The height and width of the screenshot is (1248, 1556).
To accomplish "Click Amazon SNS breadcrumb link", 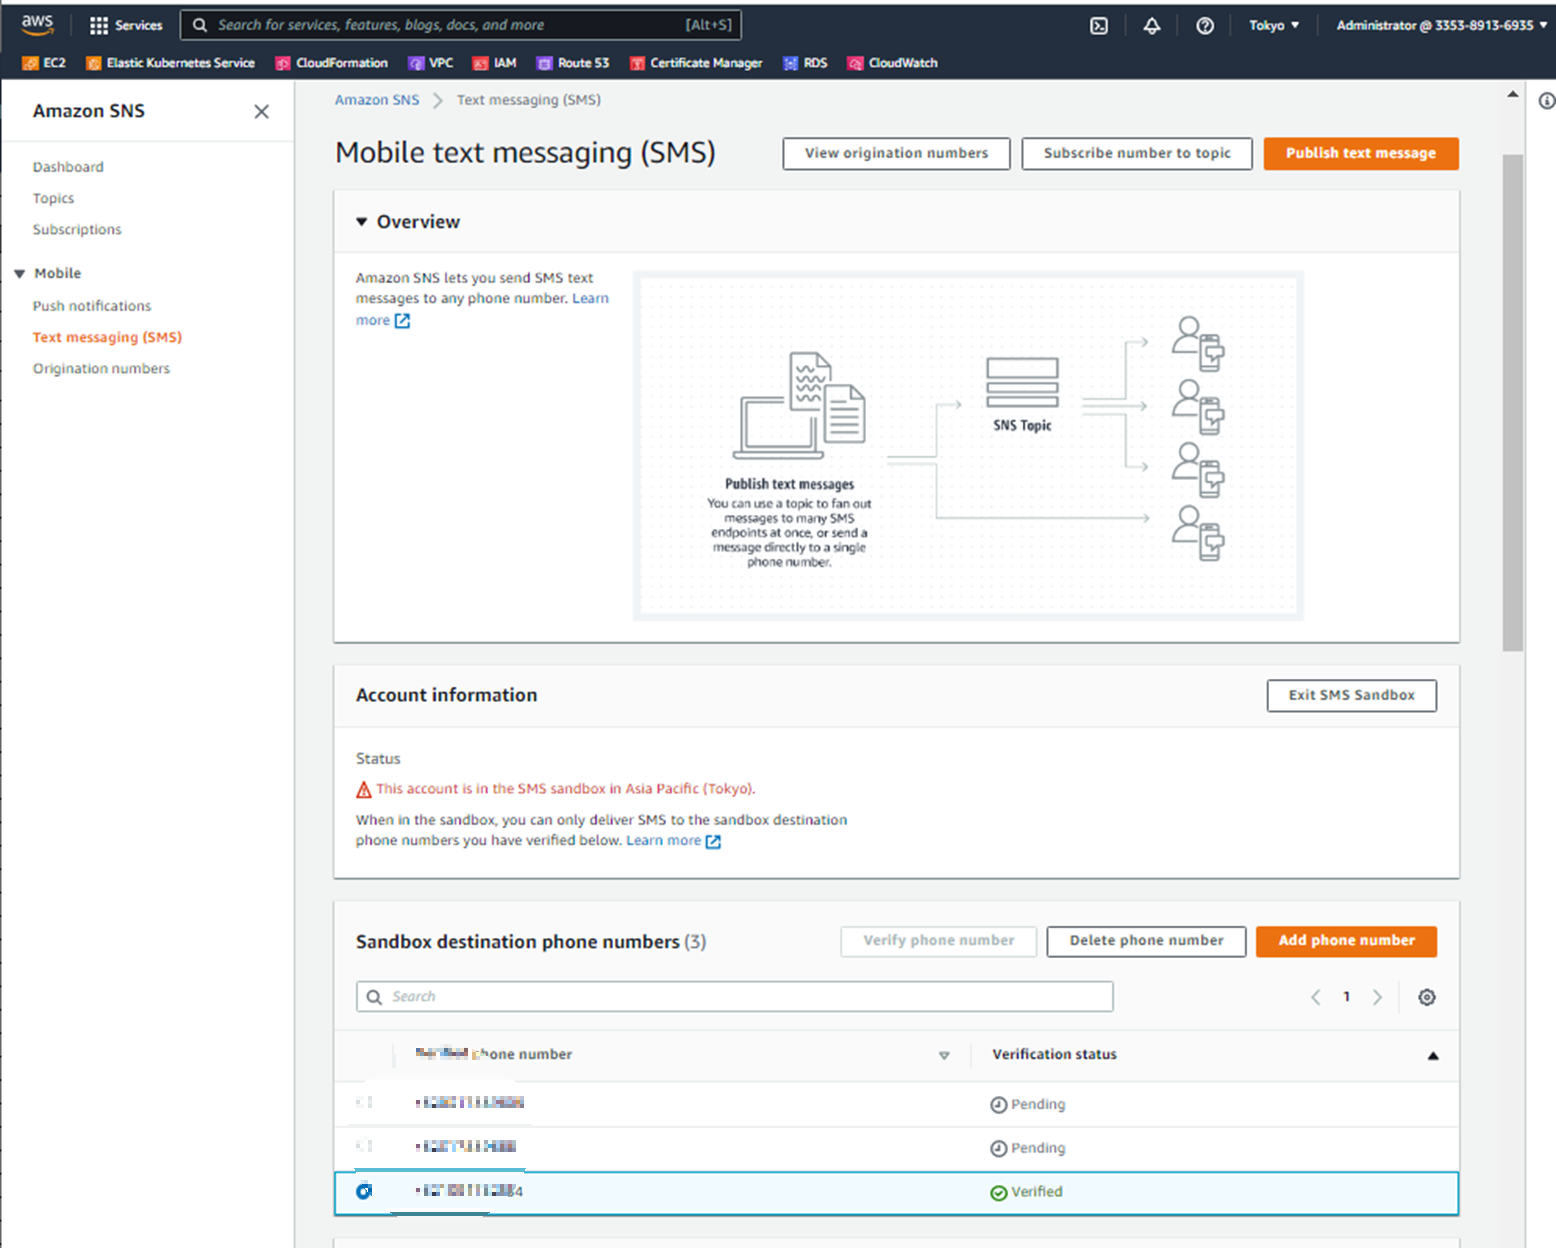I will pyautogui.click(x=377, y=100).
